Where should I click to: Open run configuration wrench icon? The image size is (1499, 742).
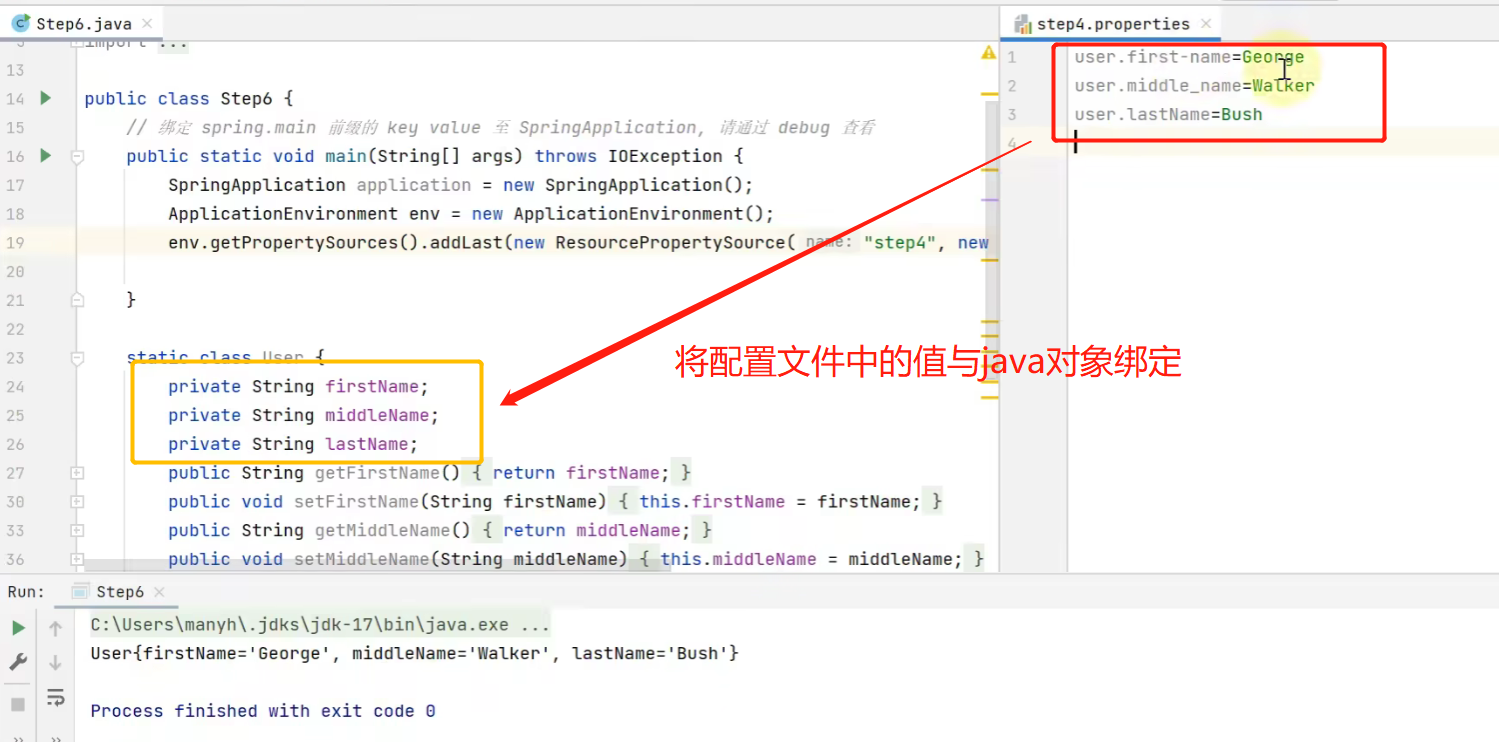[18, 662]
